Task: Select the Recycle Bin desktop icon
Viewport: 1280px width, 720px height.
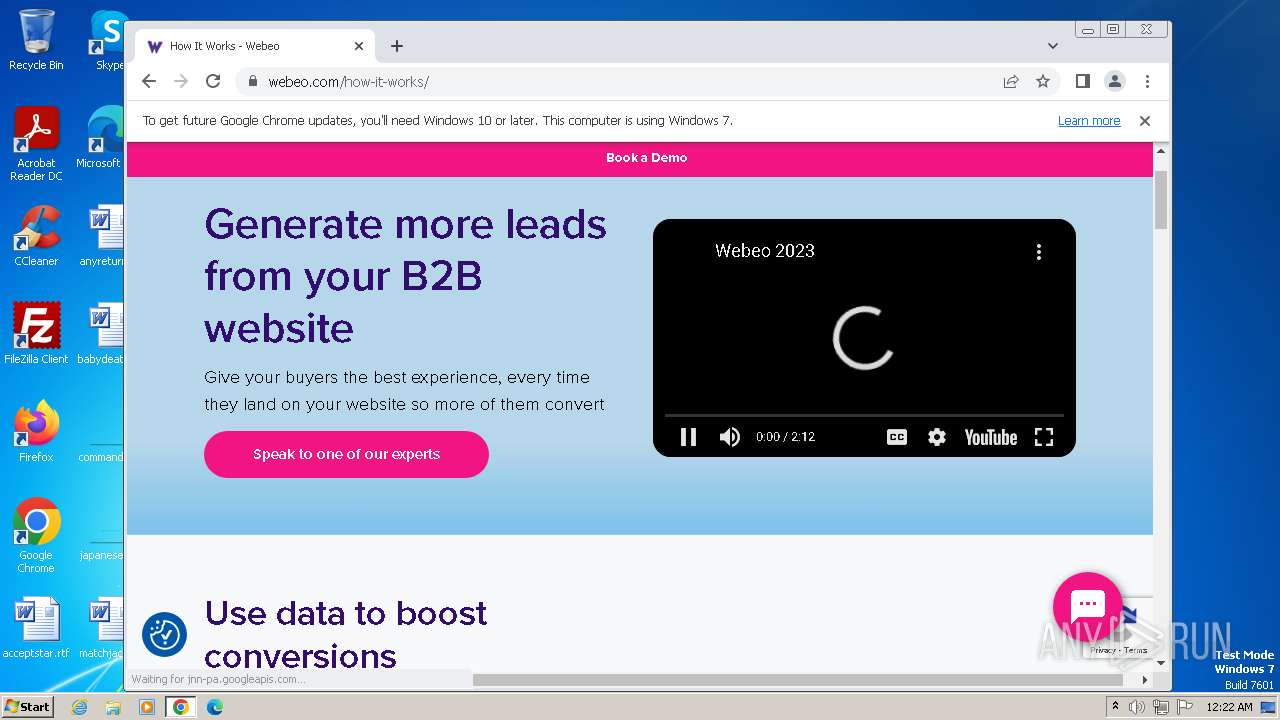Action: point(36,40)
